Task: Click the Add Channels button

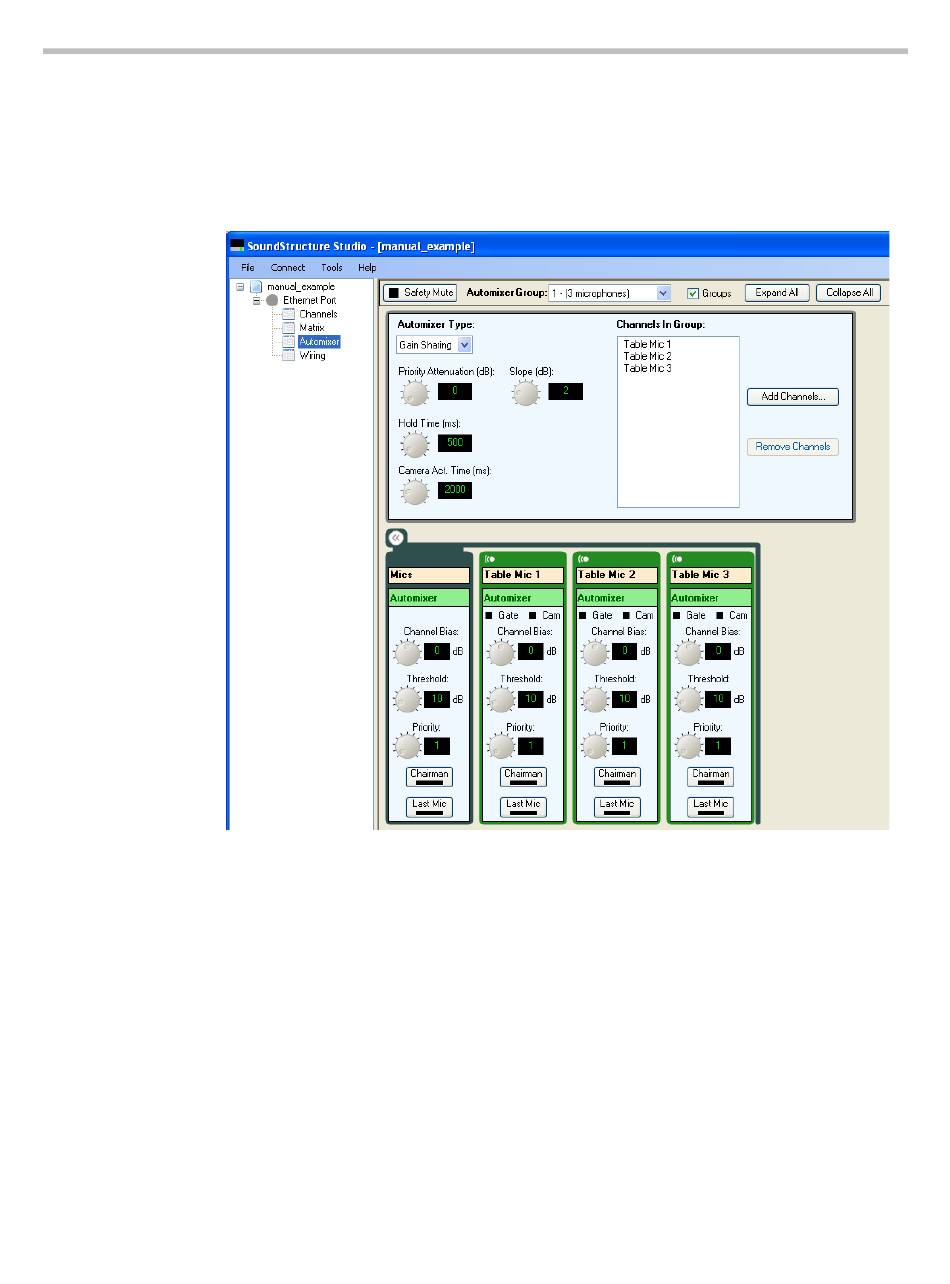Action: pyautogui.click(x=793, y=397)
